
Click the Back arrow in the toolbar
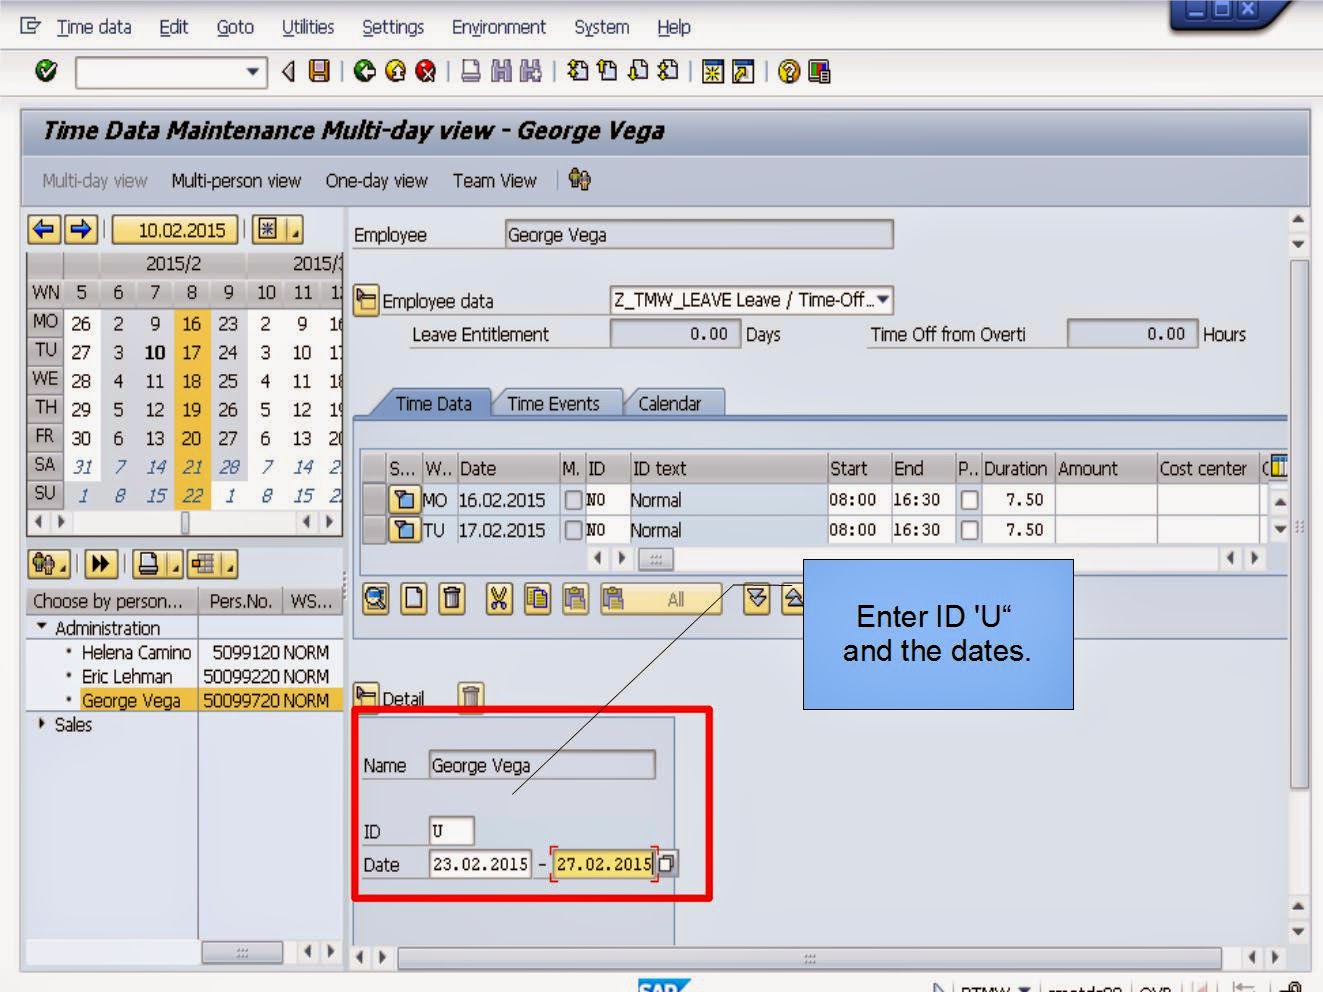click(363, 70)
